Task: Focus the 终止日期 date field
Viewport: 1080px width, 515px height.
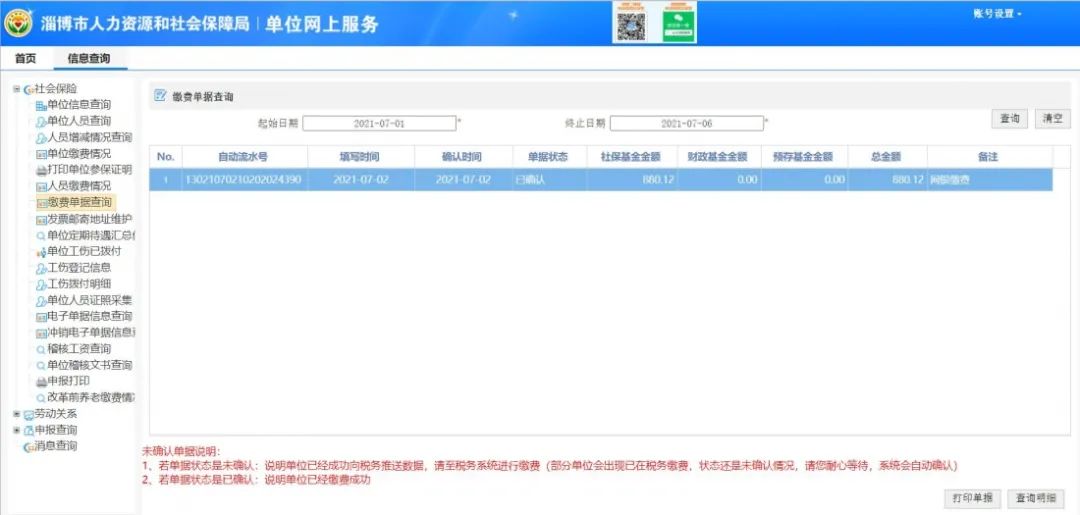Action: tap(687, 123)
